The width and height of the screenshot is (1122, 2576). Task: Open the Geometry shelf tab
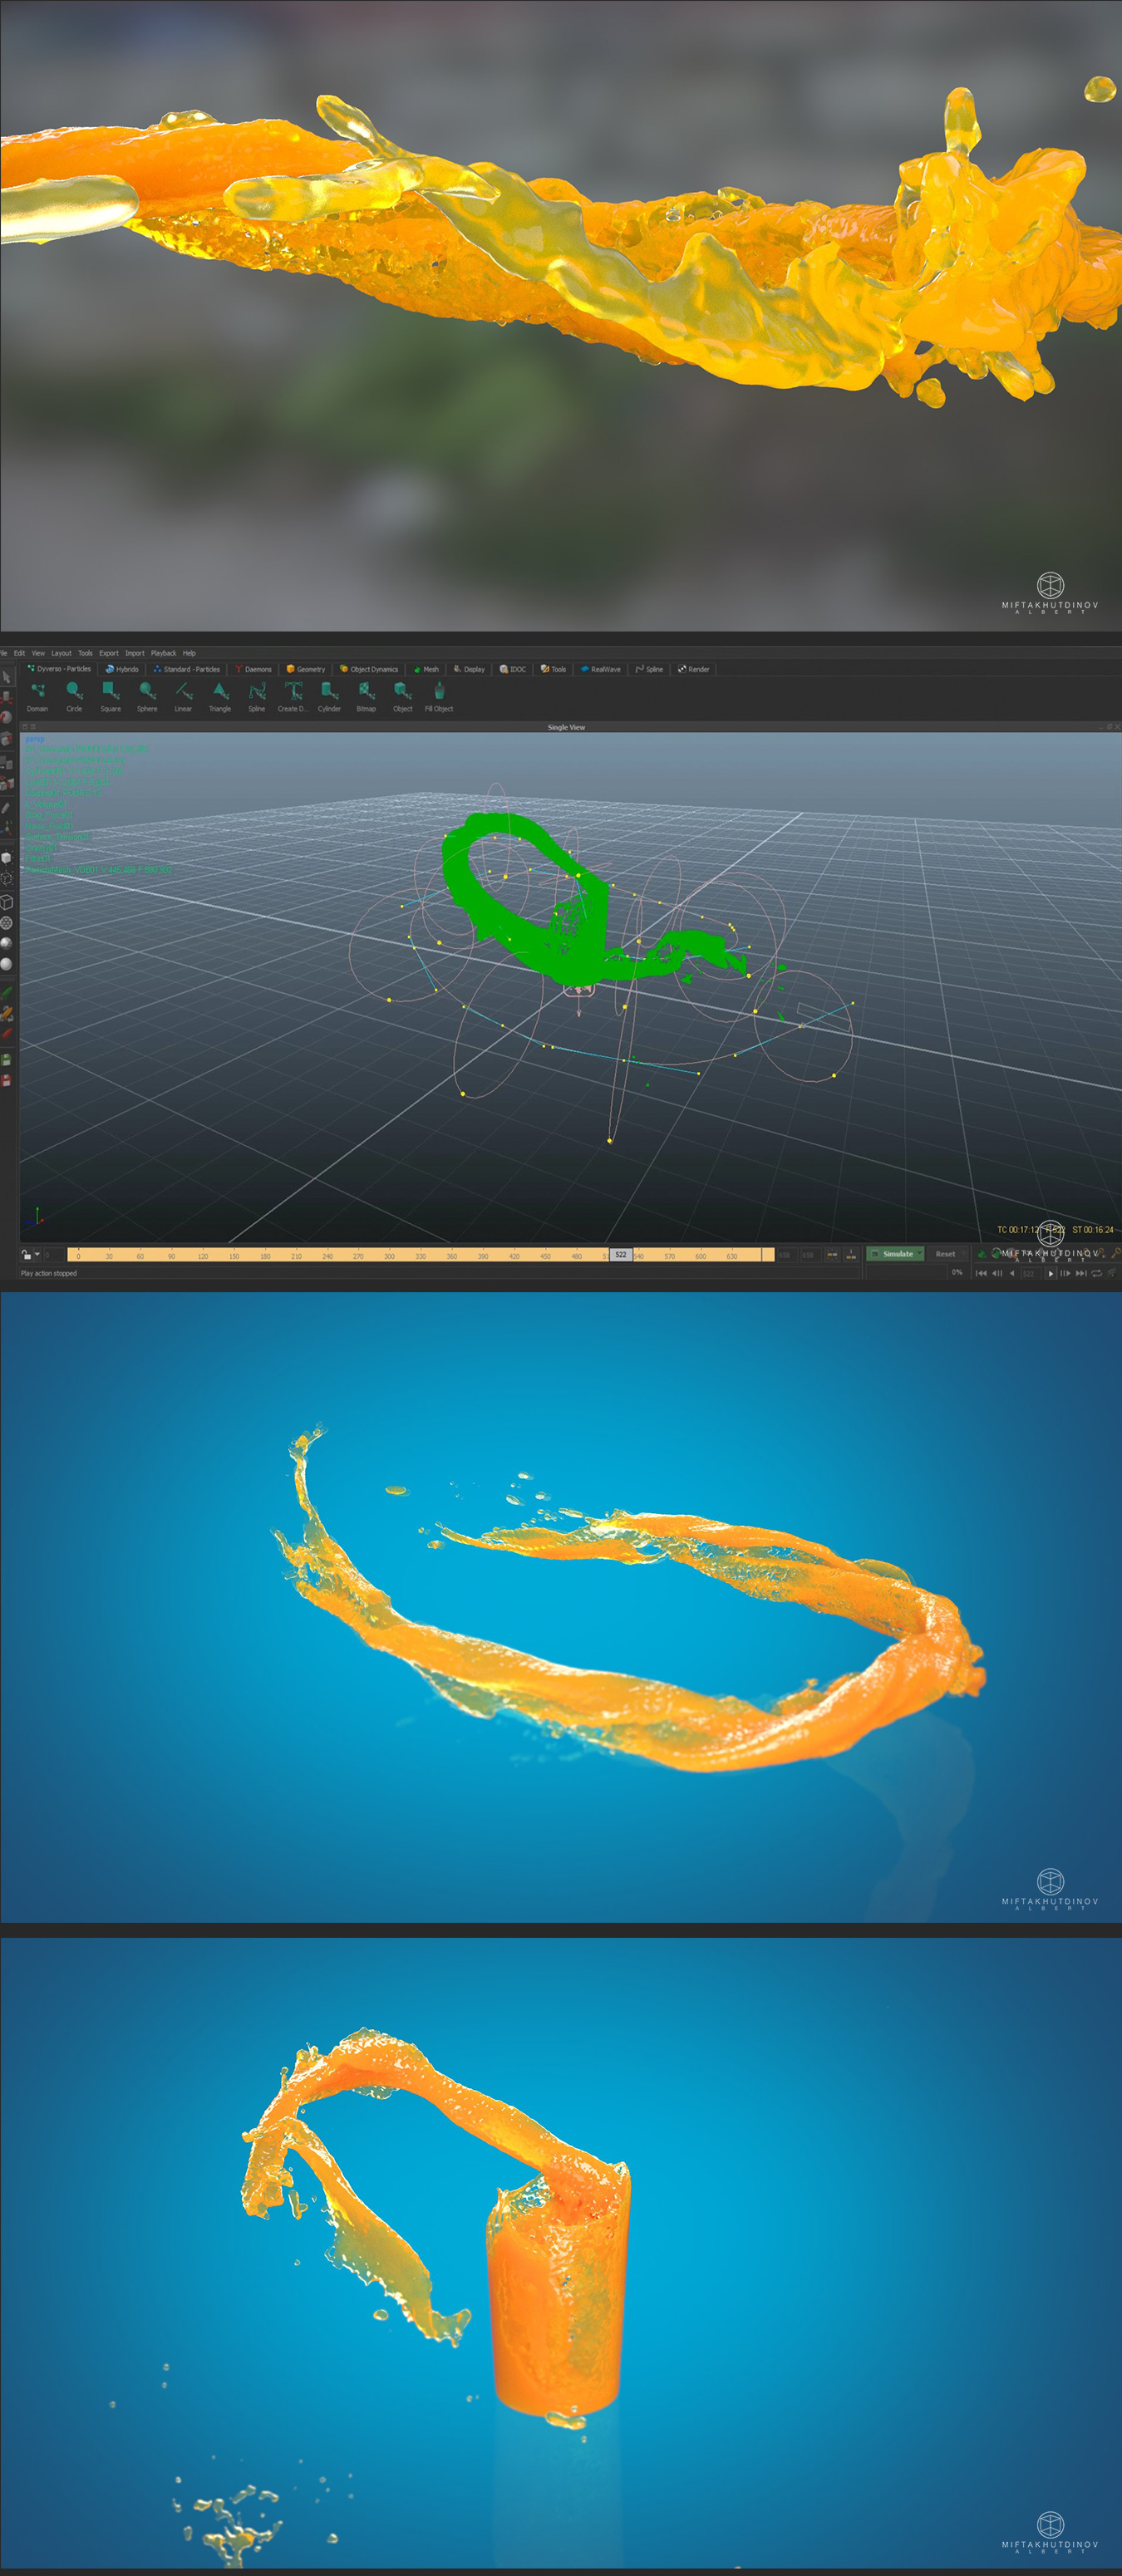pyautogui.click(x=306, y=669)
